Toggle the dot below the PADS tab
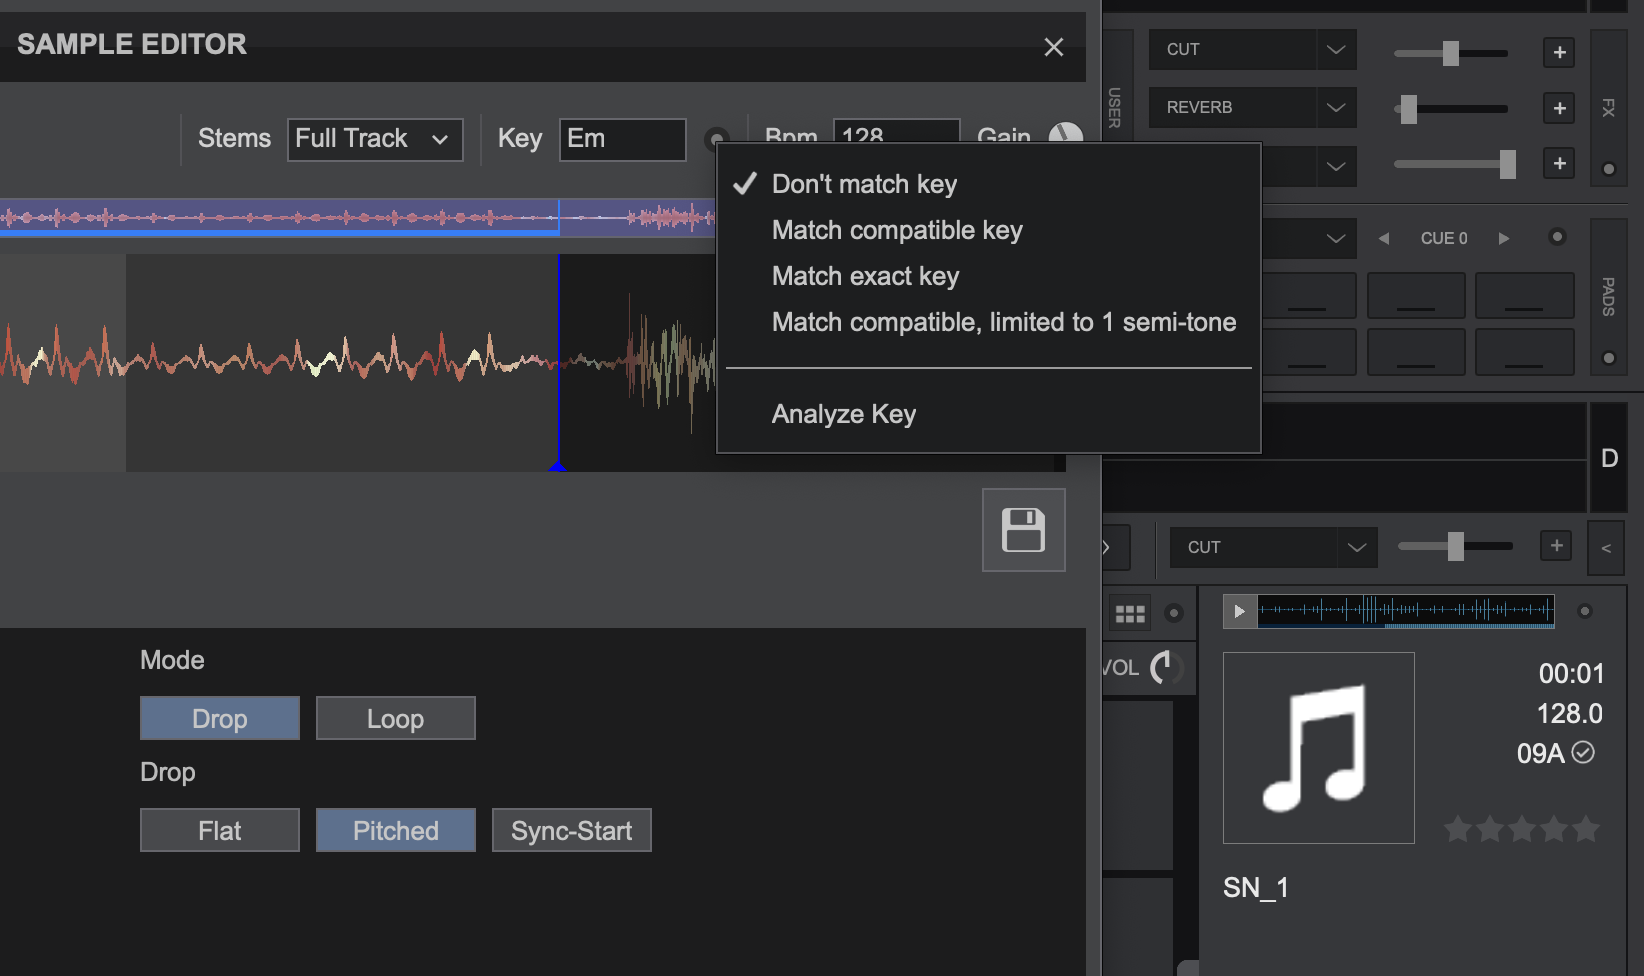This screenshot has width=1644, height=976. [x=1608, y=358]
